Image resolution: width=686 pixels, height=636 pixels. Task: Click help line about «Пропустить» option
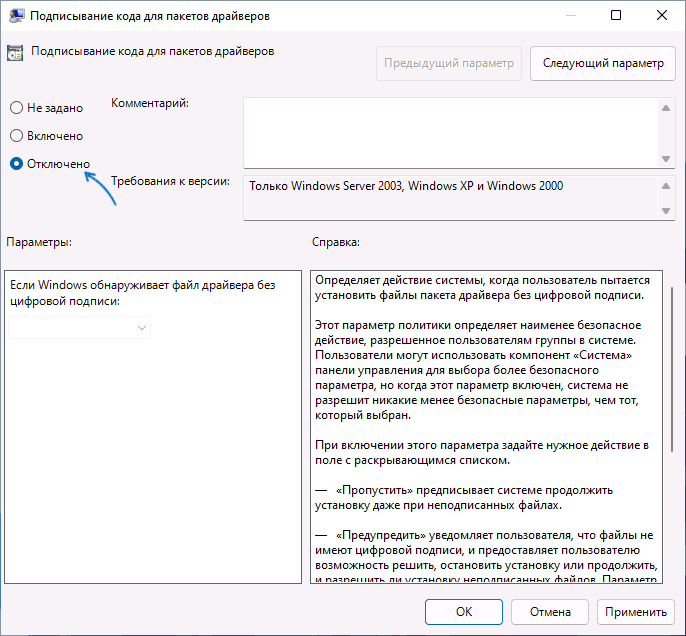464,497
